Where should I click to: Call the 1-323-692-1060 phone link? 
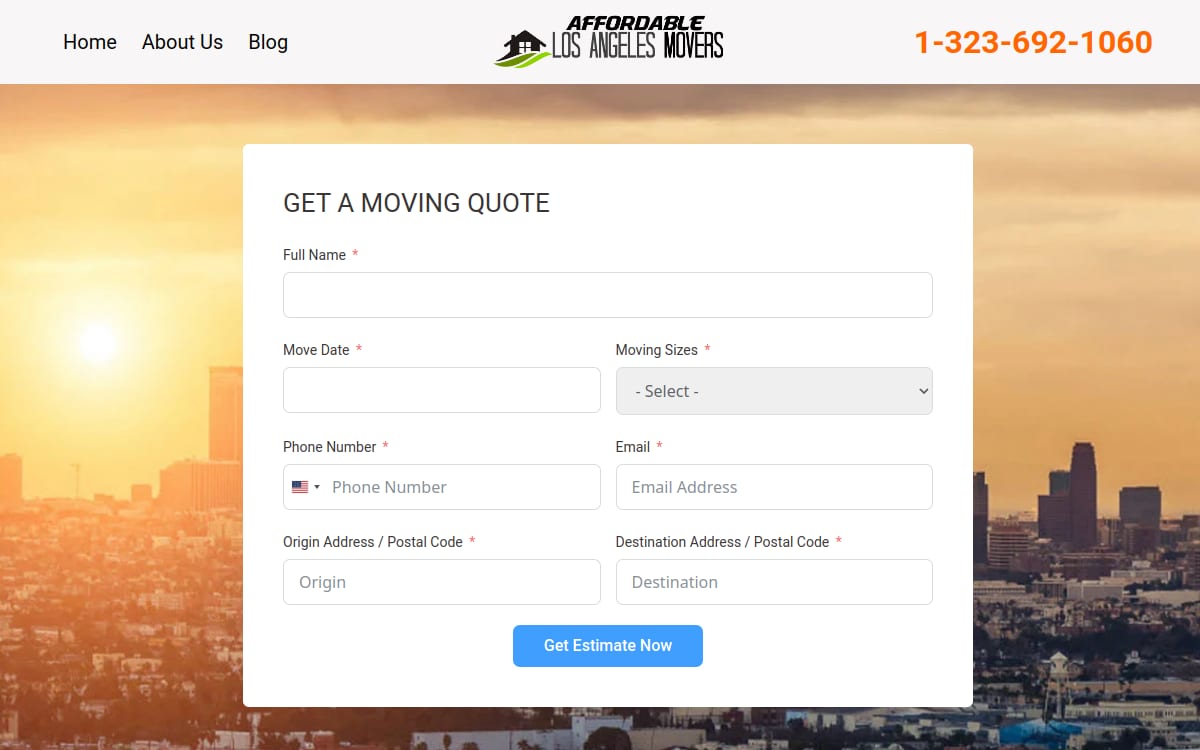(x=1033, y=42)
